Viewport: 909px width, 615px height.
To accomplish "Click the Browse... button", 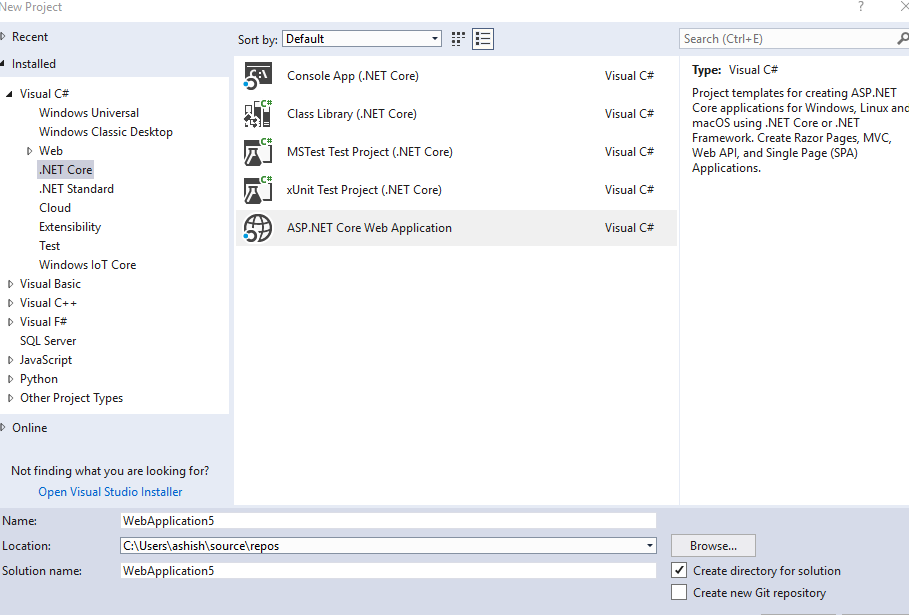I will 713,545.
